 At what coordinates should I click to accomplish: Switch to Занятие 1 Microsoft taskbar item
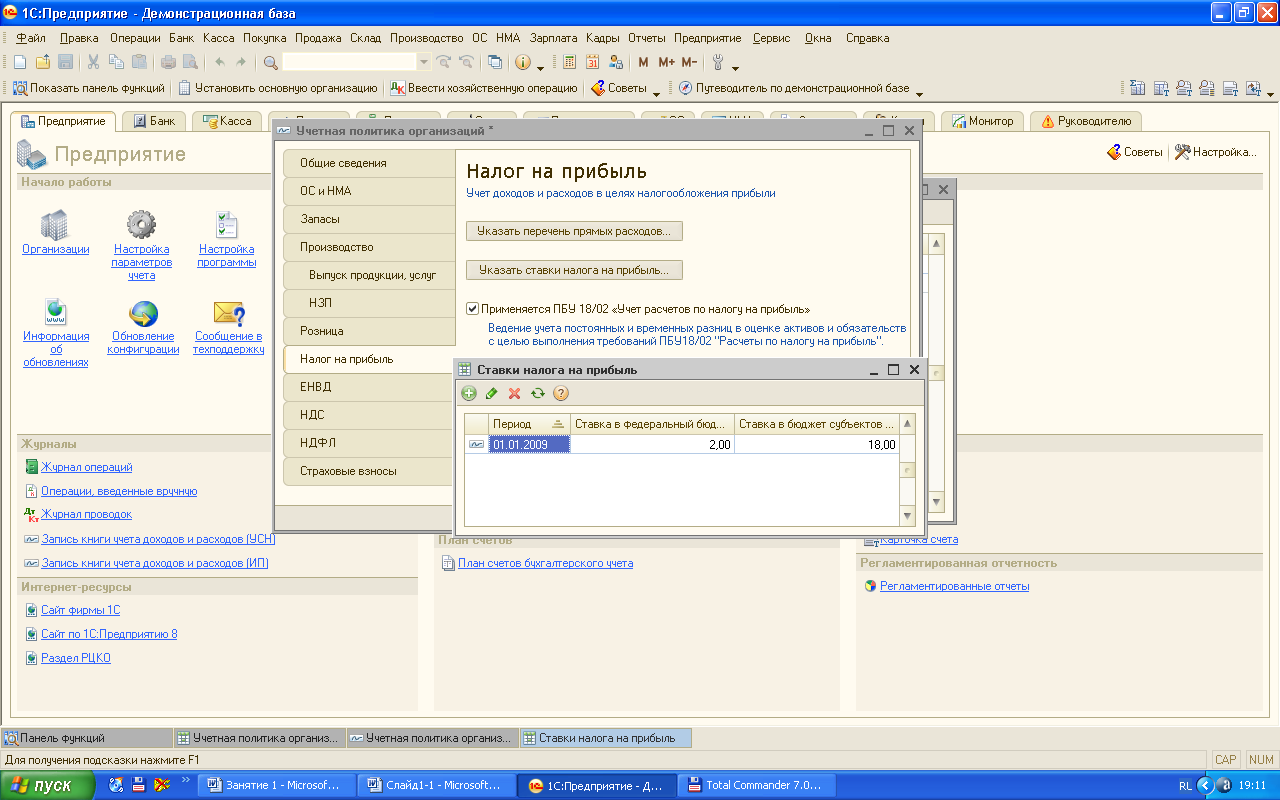(x=275, y=785)
